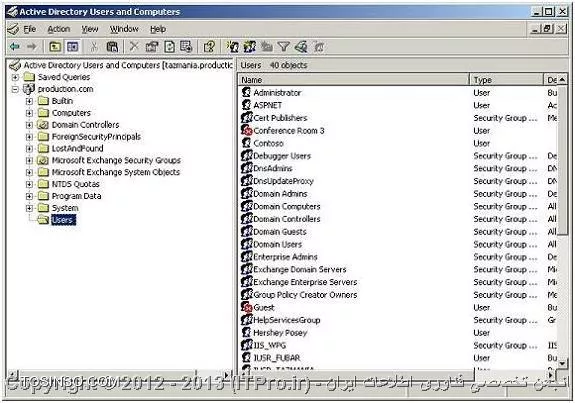Click the production.com domain icon in the tree
575x403 pixels.
(x=29, y=89)
